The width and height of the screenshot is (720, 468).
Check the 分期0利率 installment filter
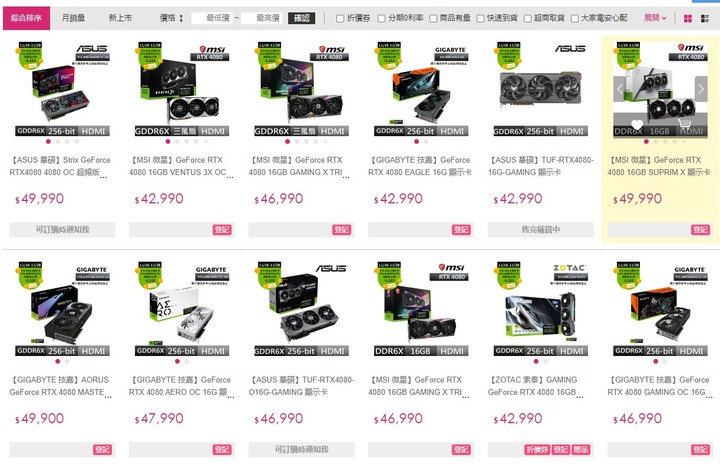pos(381,18)
